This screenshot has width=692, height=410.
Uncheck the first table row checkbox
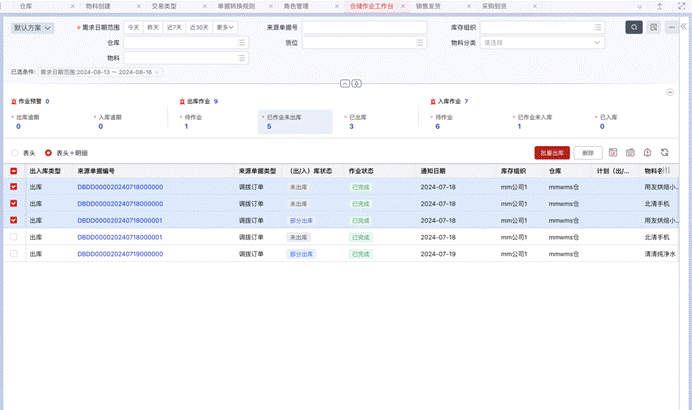tap(14, 187)
